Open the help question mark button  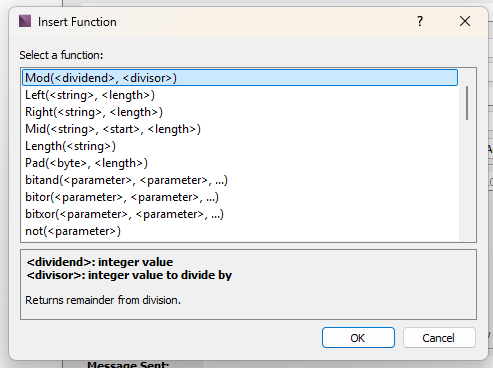[420, 21]
